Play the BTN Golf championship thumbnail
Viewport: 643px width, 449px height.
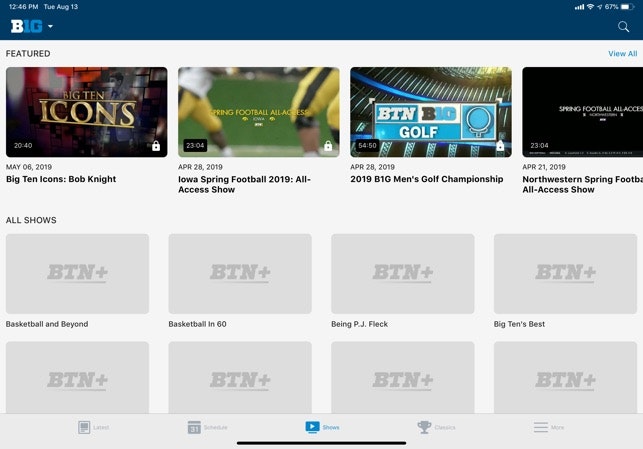(x=430, y=111)
